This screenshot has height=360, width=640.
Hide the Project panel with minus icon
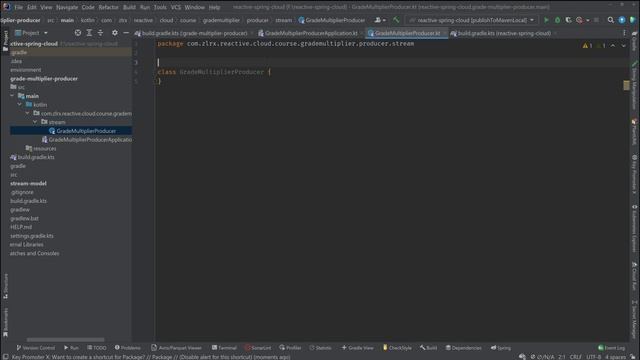(126, 33)
